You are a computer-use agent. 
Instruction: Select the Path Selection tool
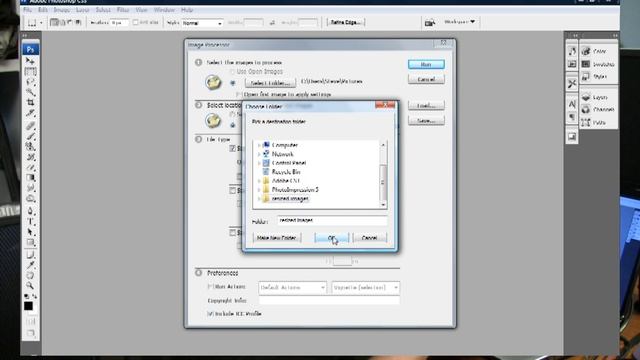point(30,232)
